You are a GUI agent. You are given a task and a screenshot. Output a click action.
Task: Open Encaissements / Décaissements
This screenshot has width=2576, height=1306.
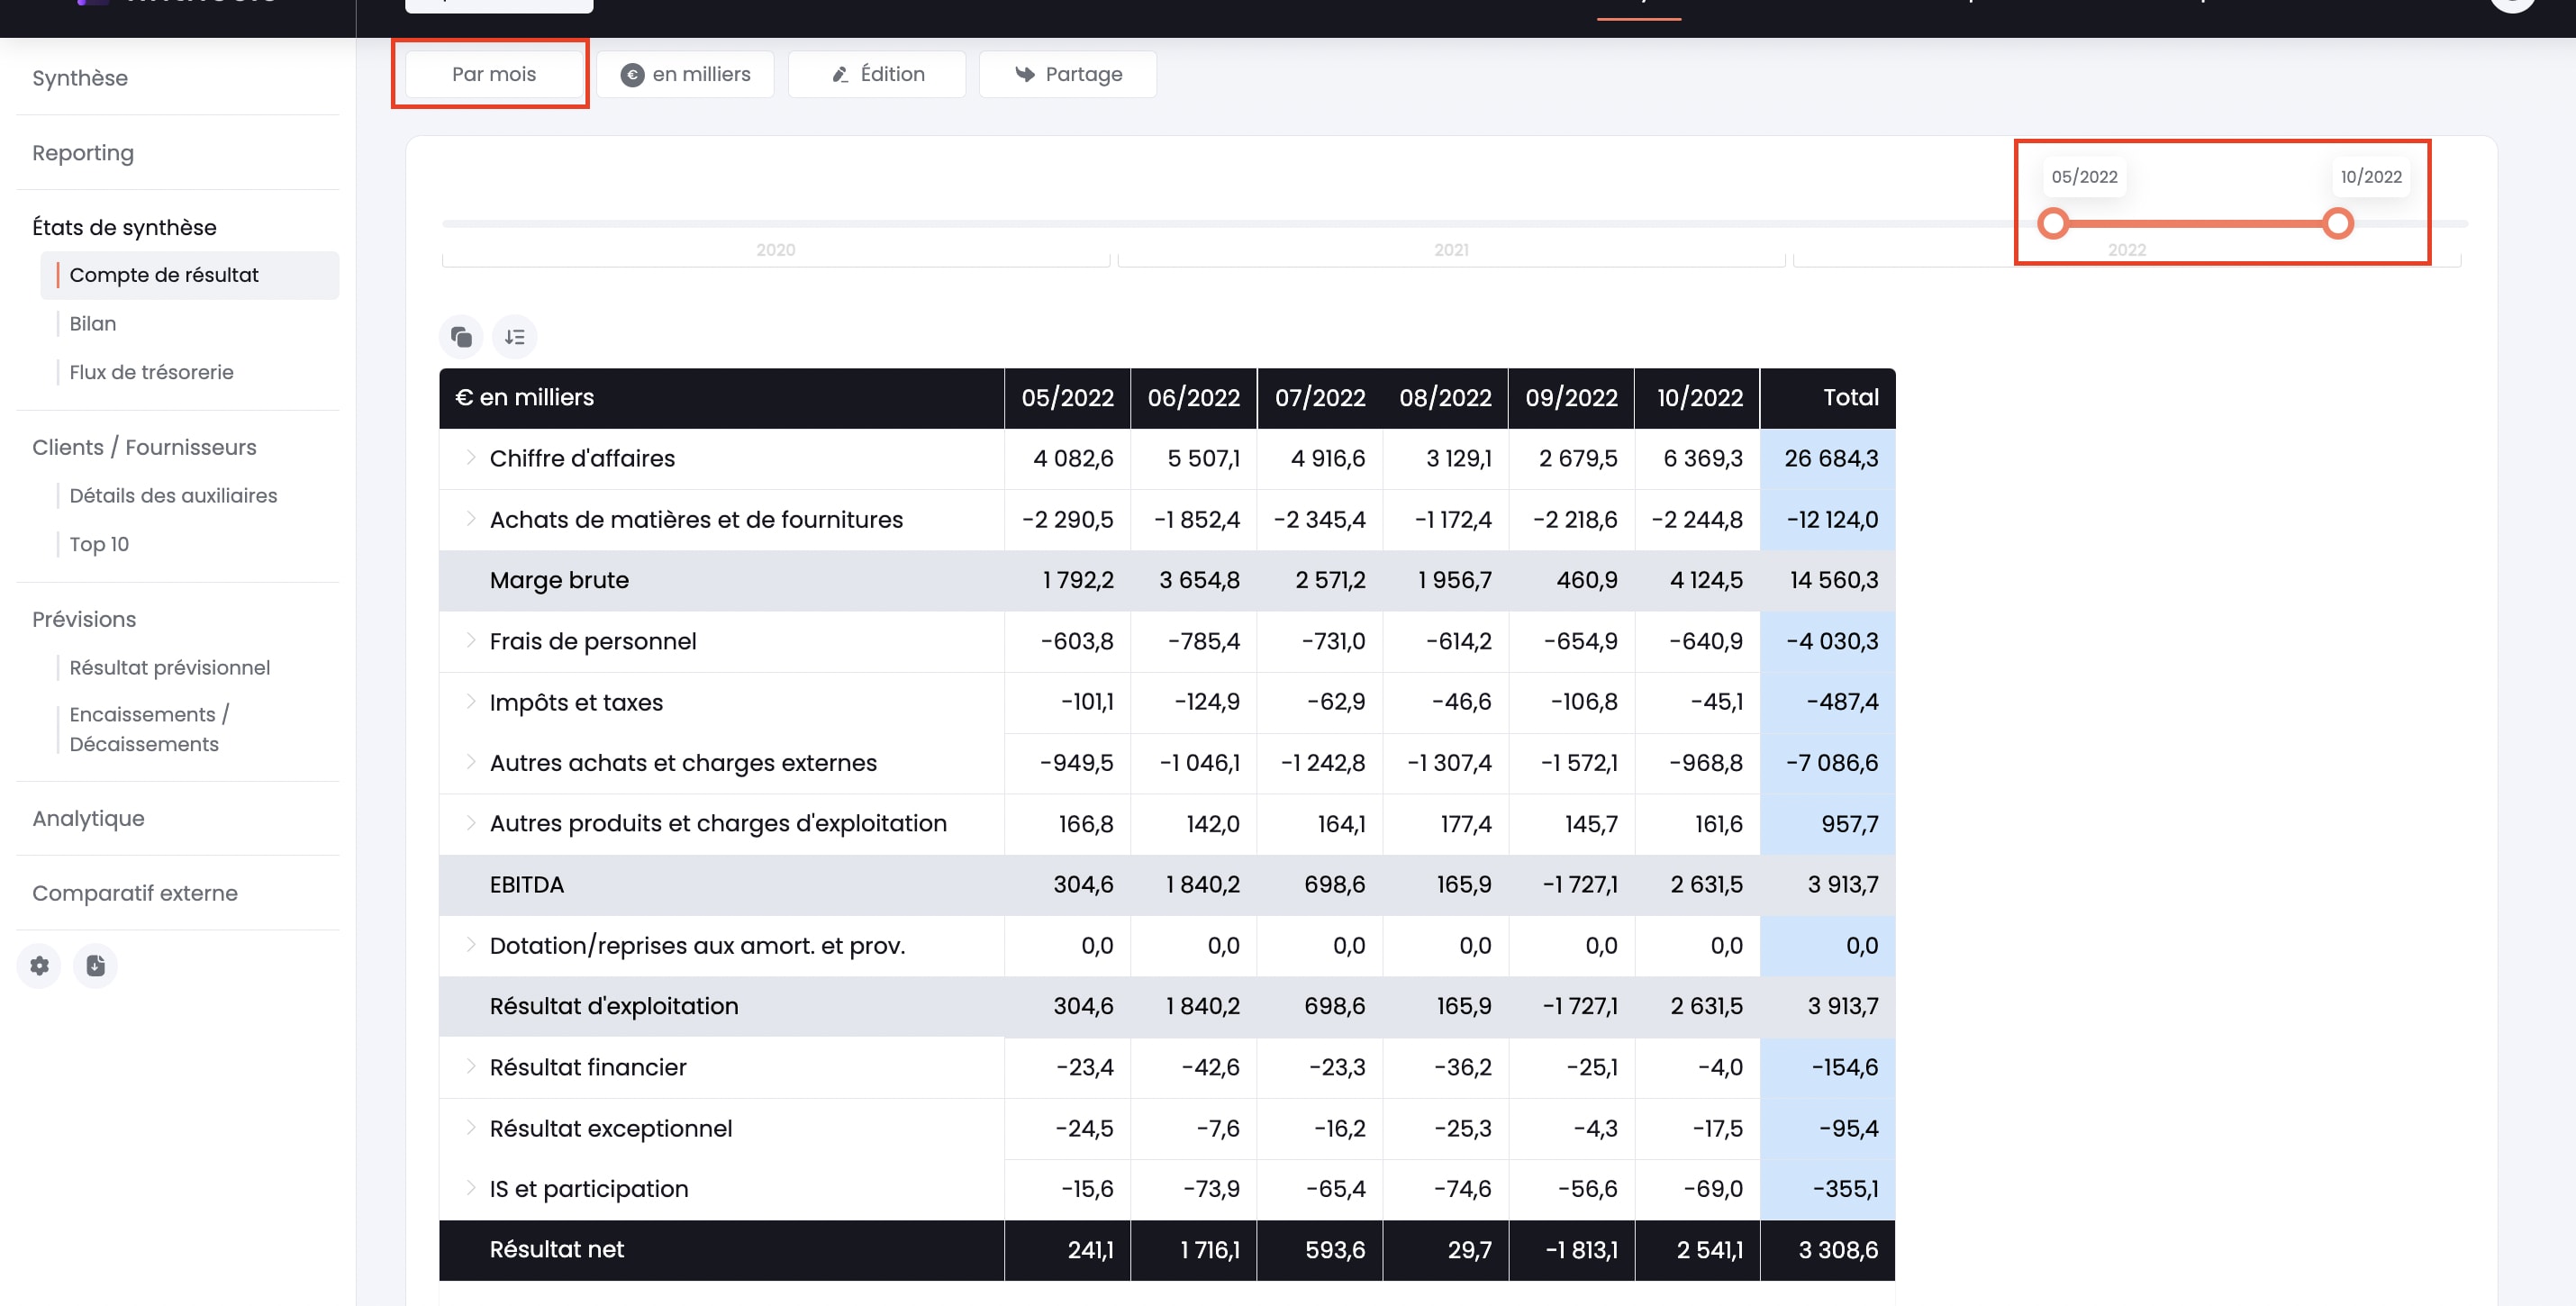pos(149,729)
